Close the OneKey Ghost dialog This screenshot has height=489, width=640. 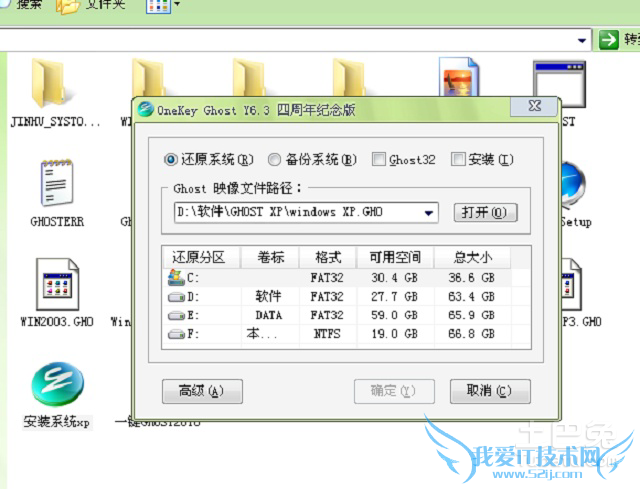click(x=534, y=107)
